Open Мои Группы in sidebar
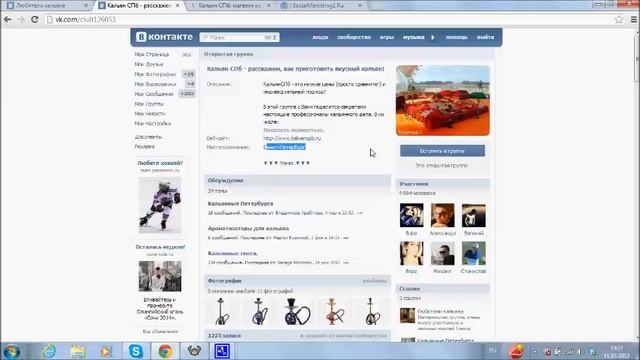This screenshot has height=360, width=640. pos(149,104)
